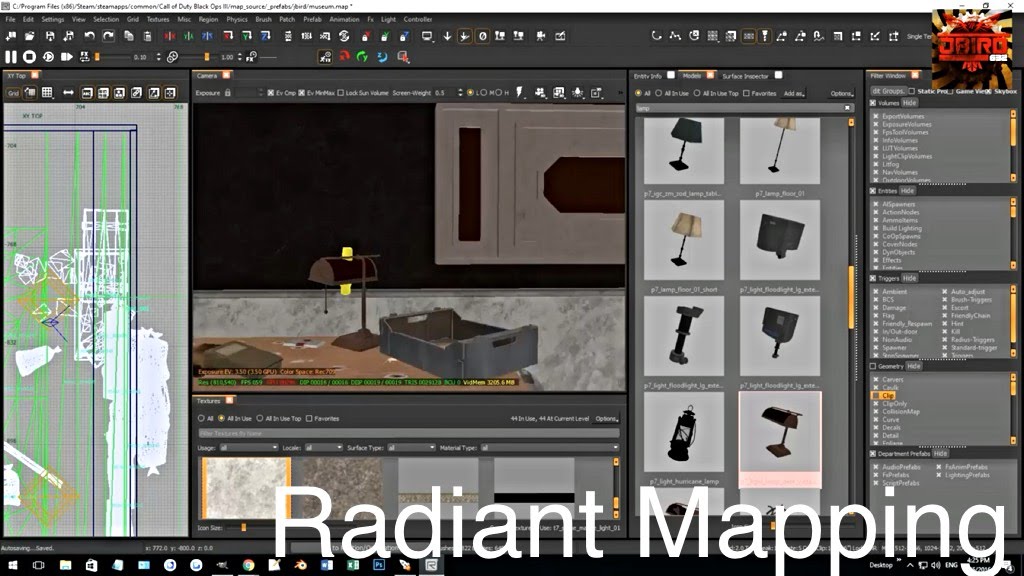Image resolution: width=1024 pixels, height=576 pixels.
Task: Rotate selection about Y axis green icon
Action: pos(247,37)
